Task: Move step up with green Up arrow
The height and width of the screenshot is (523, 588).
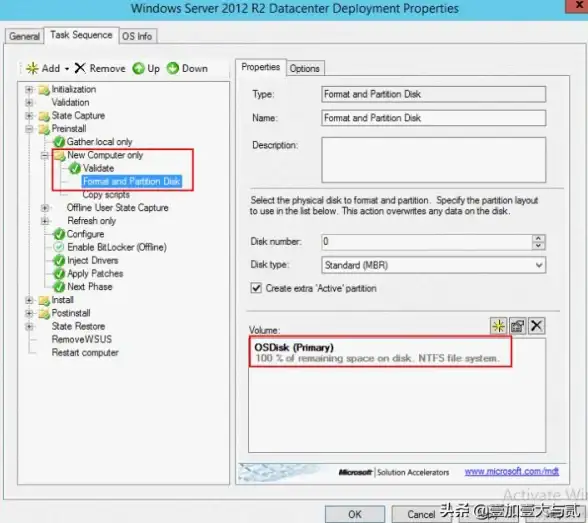Action: point(138,68)
